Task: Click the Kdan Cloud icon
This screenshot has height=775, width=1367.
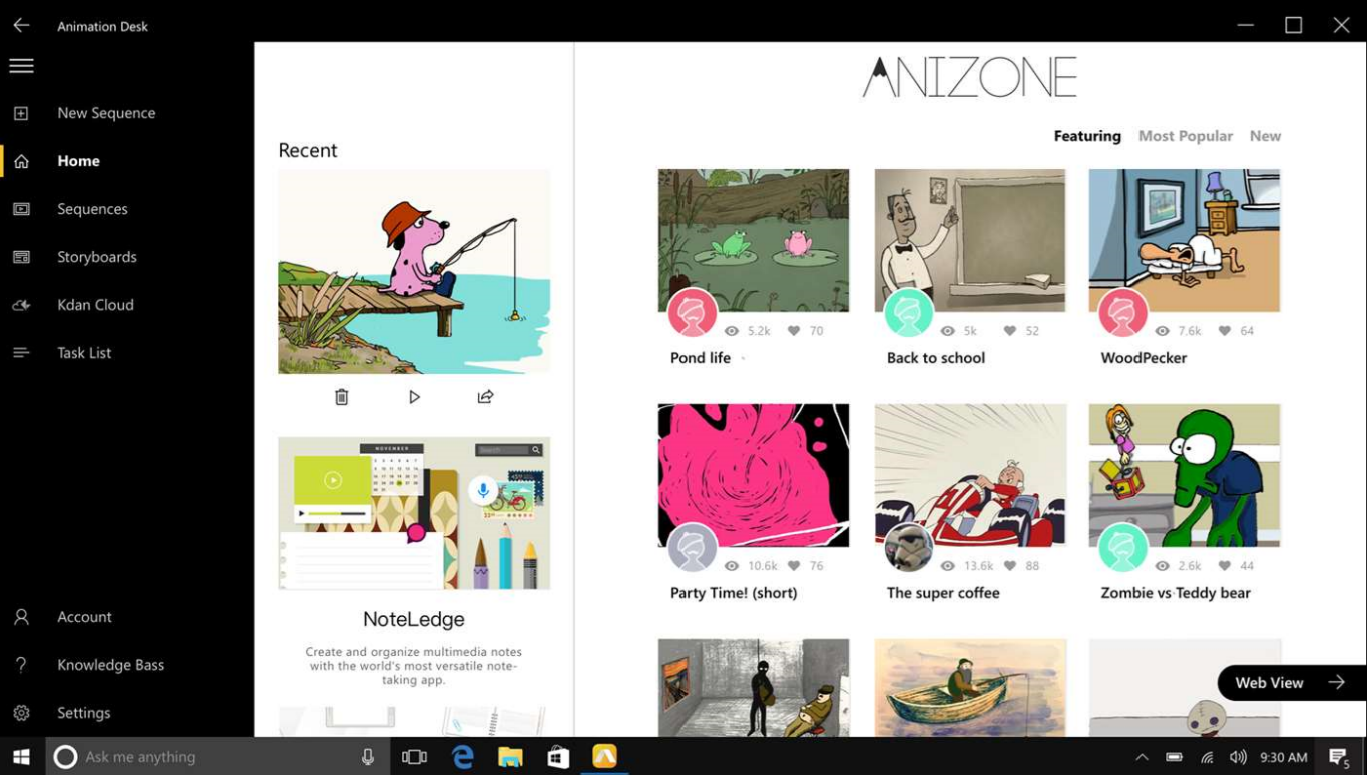Action: pos(21,305)
